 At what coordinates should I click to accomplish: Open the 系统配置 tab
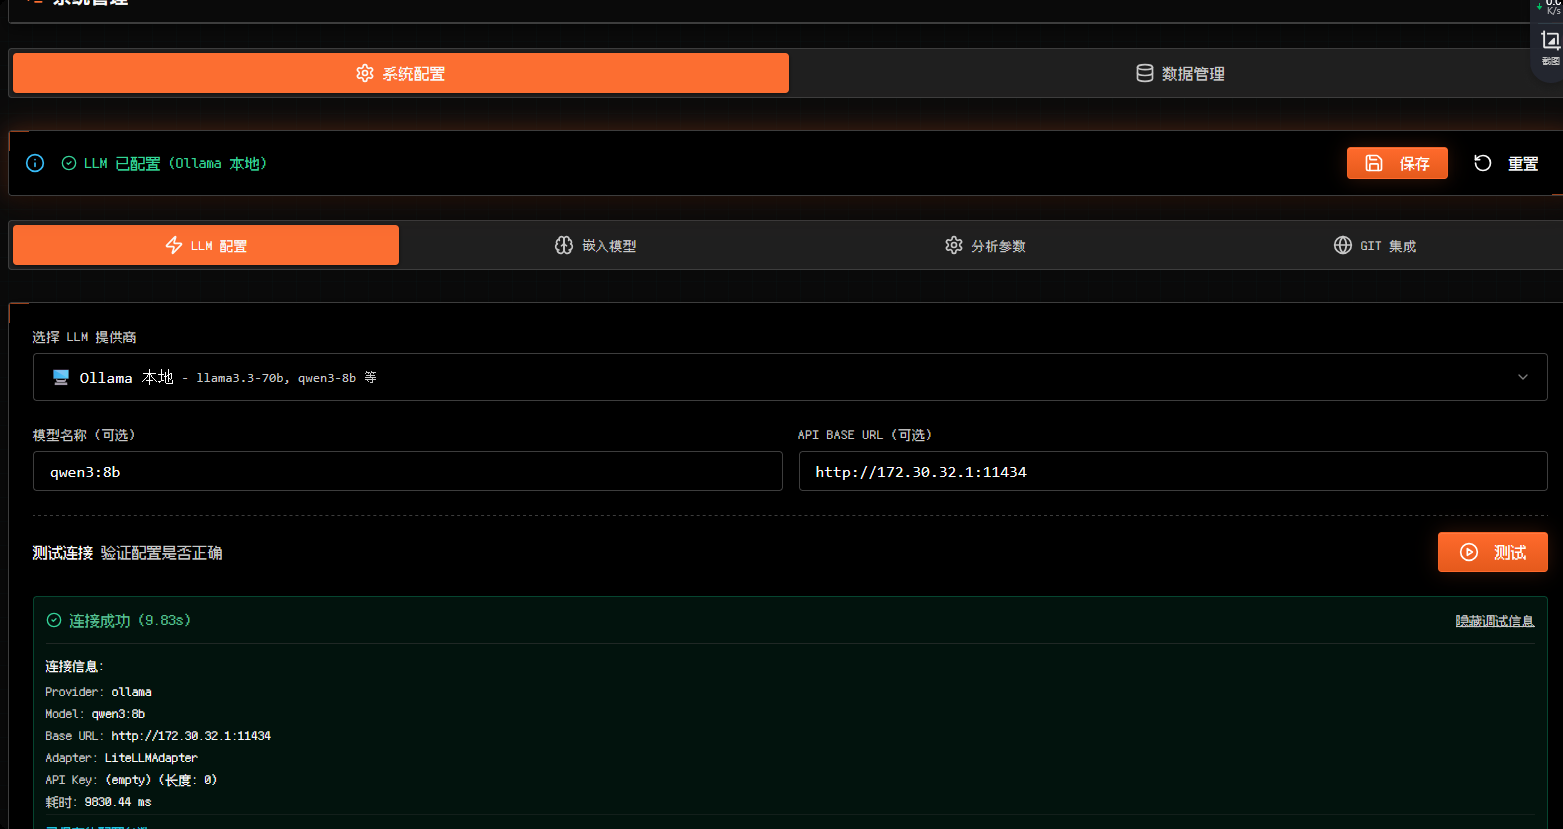[x=401, y=73]
